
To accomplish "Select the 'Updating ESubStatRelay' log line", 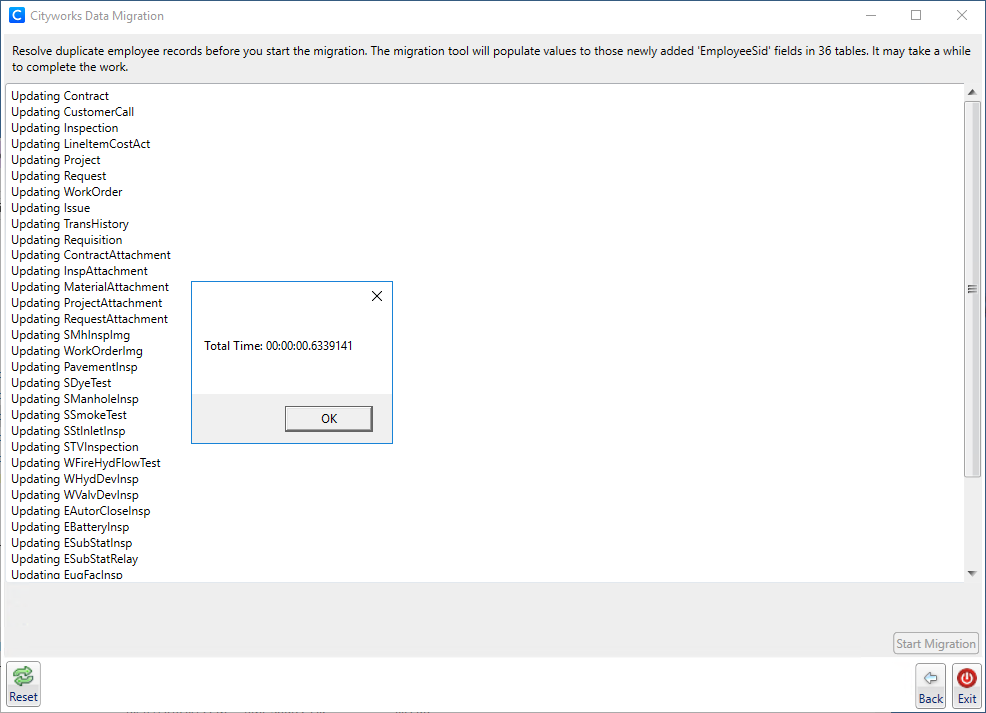I will pyautogui.click(x=75, y=559).
